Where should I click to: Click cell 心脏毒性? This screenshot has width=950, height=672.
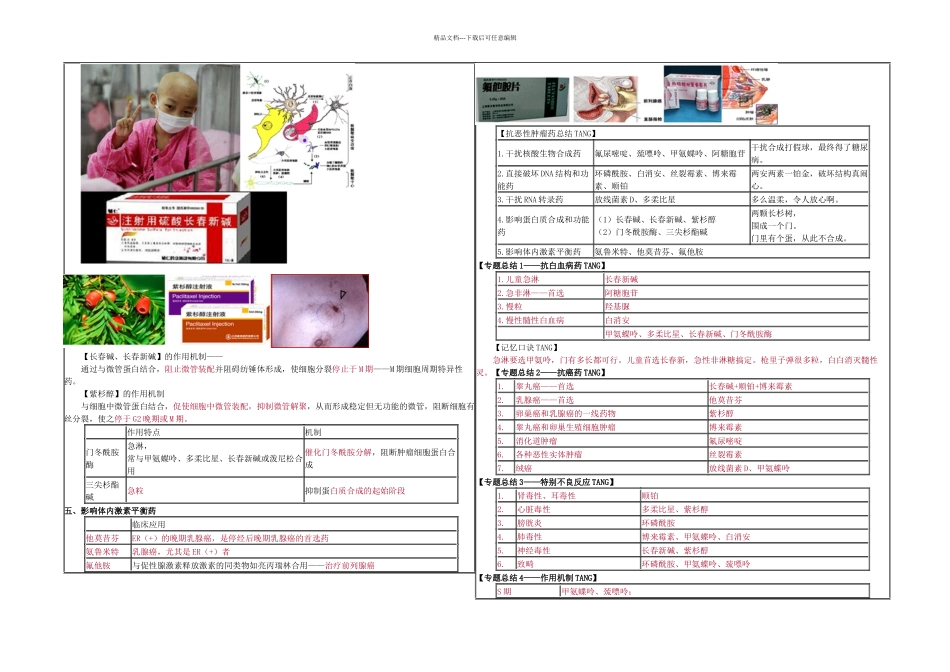click(x=534, y=509)
